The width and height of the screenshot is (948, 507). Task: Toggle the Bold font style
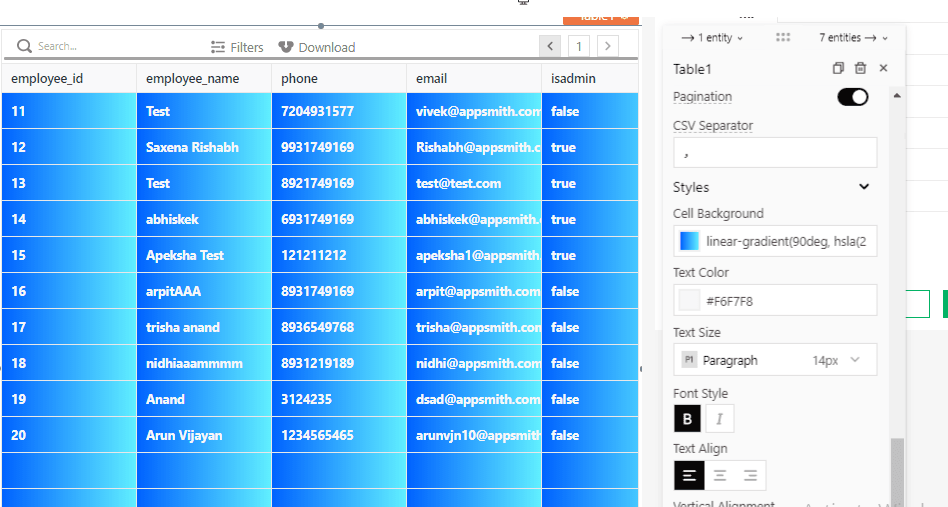click(687, 419)
